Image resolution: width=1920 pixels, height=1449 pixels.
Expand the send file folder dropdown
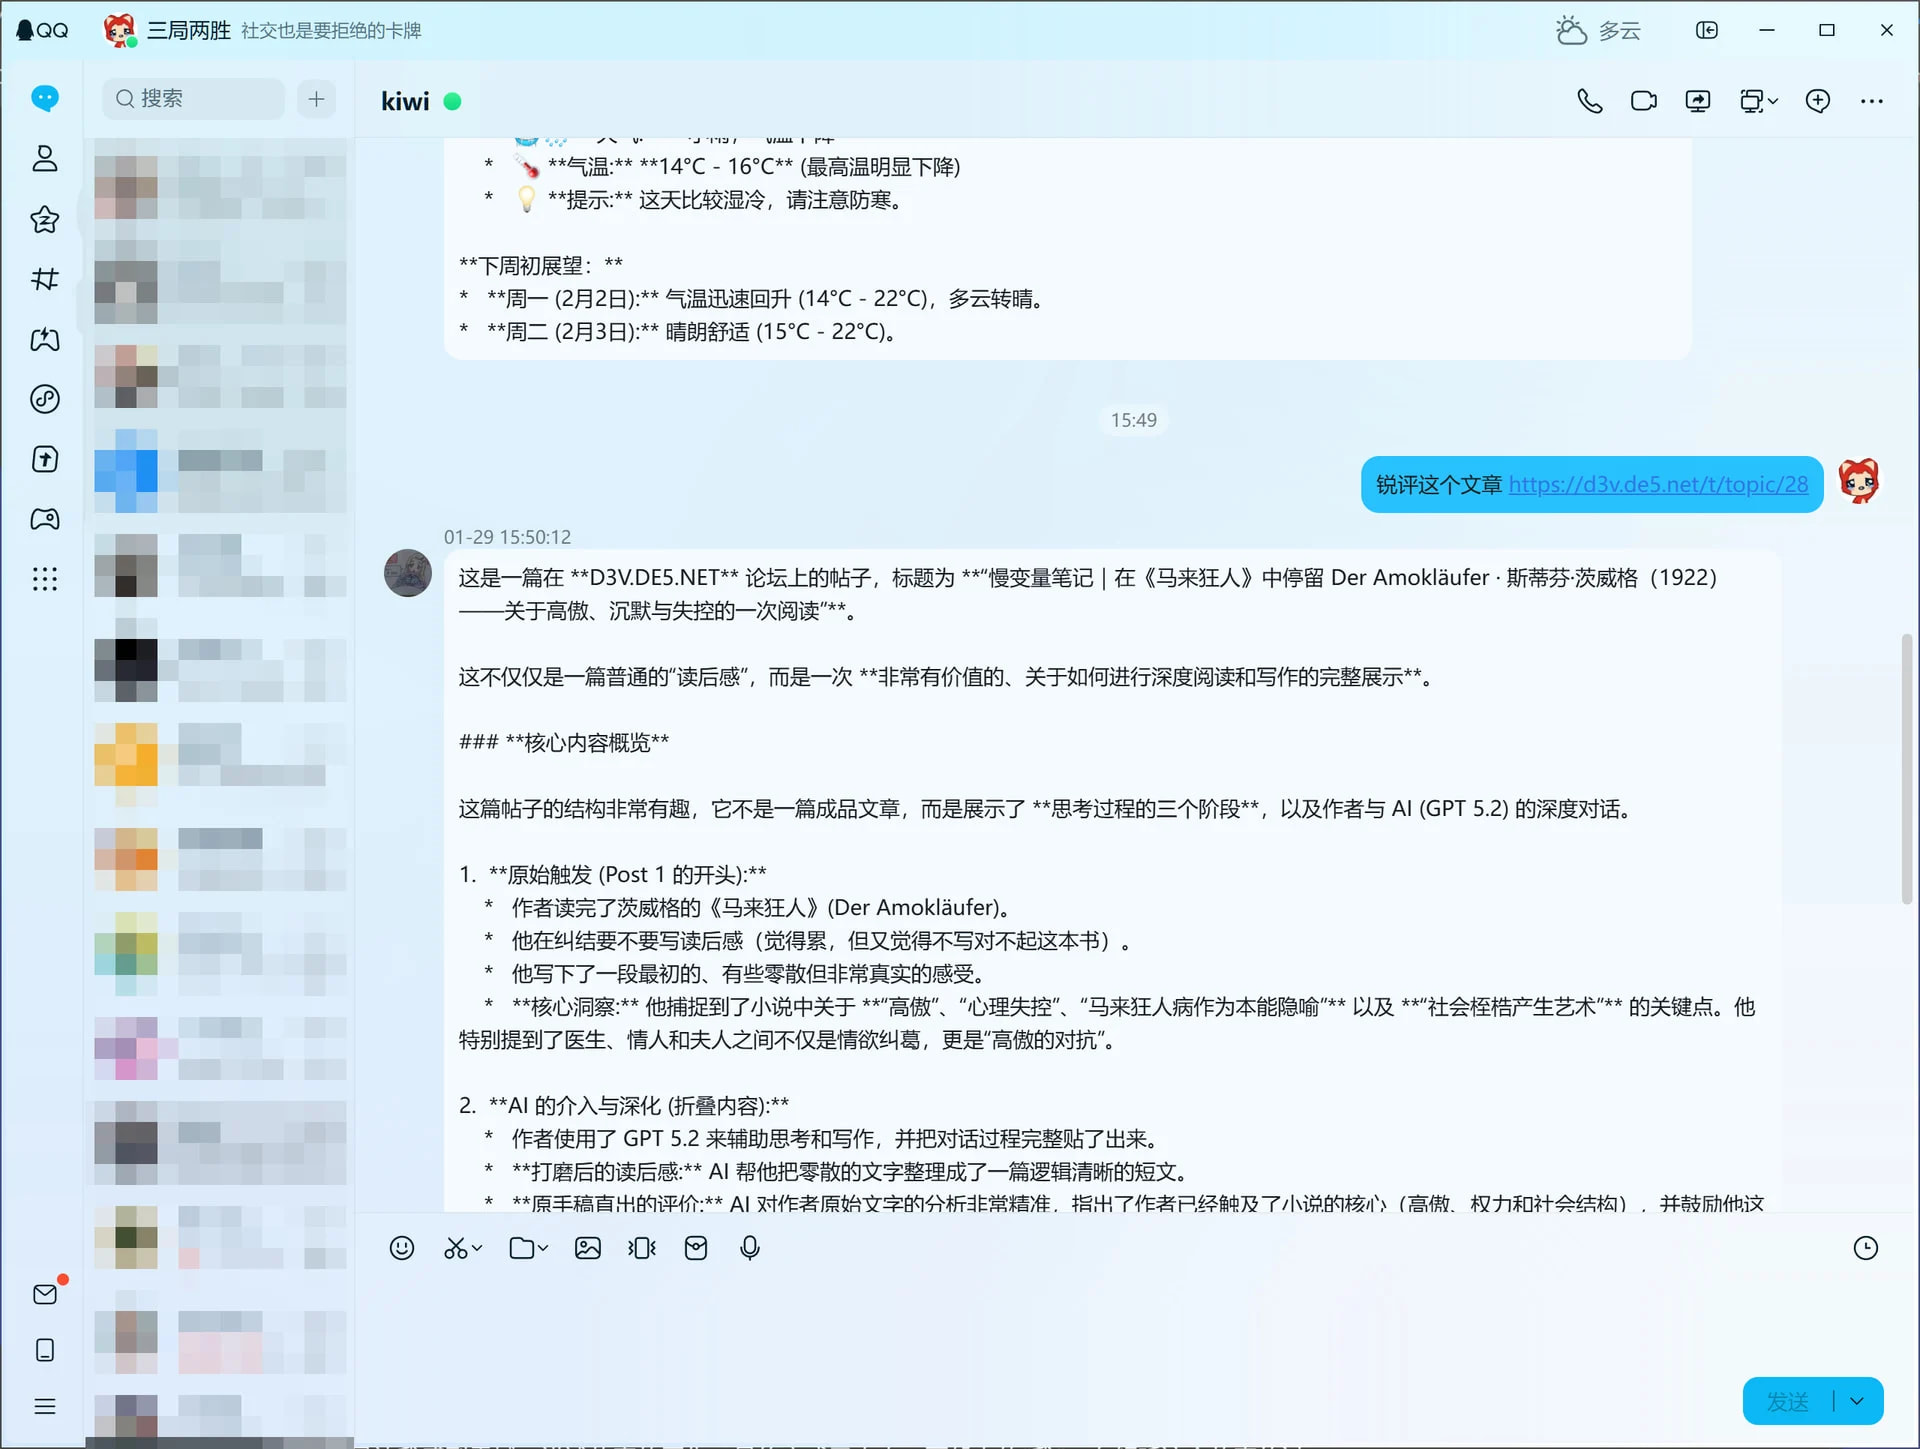(543, 1248)
